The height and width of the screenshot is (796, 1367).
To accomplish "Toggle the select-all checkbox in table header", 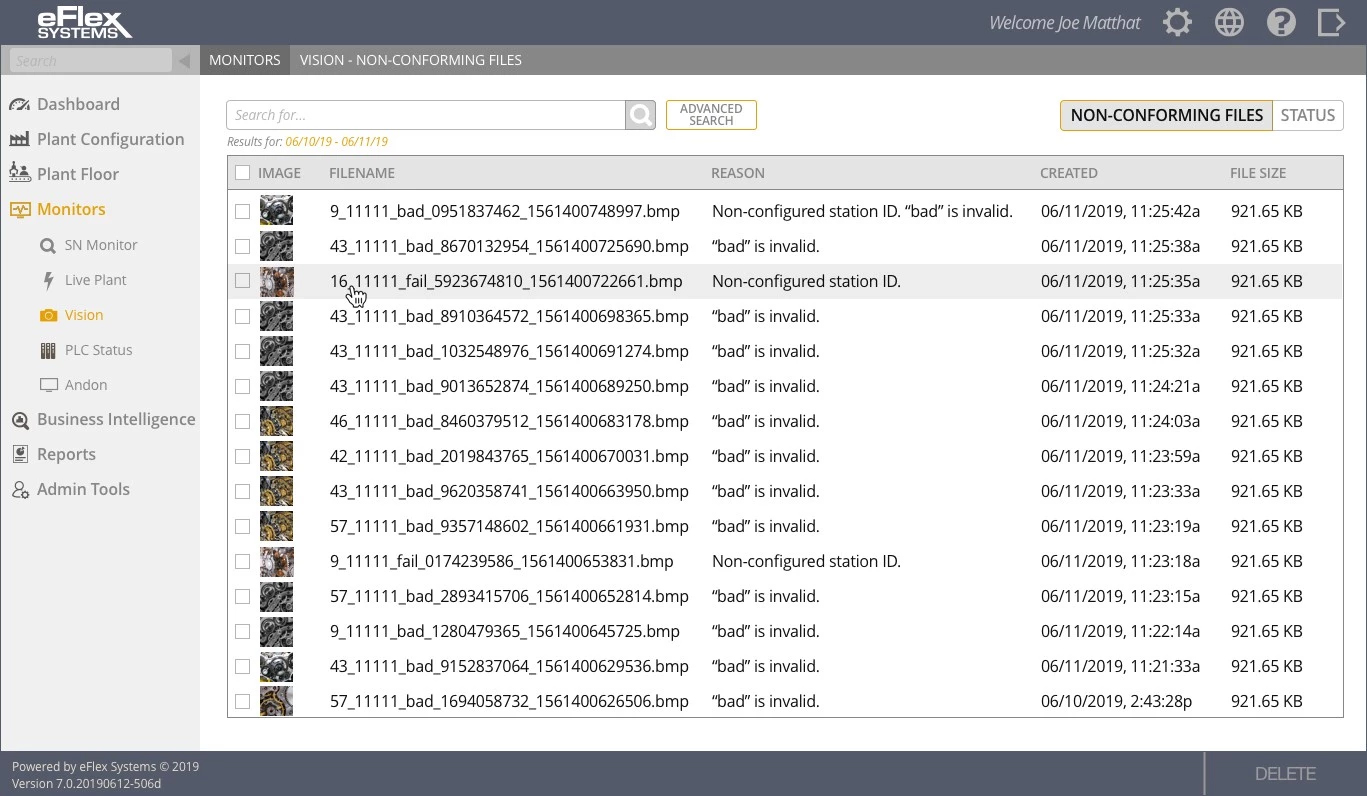I will [x=242, y=173].
